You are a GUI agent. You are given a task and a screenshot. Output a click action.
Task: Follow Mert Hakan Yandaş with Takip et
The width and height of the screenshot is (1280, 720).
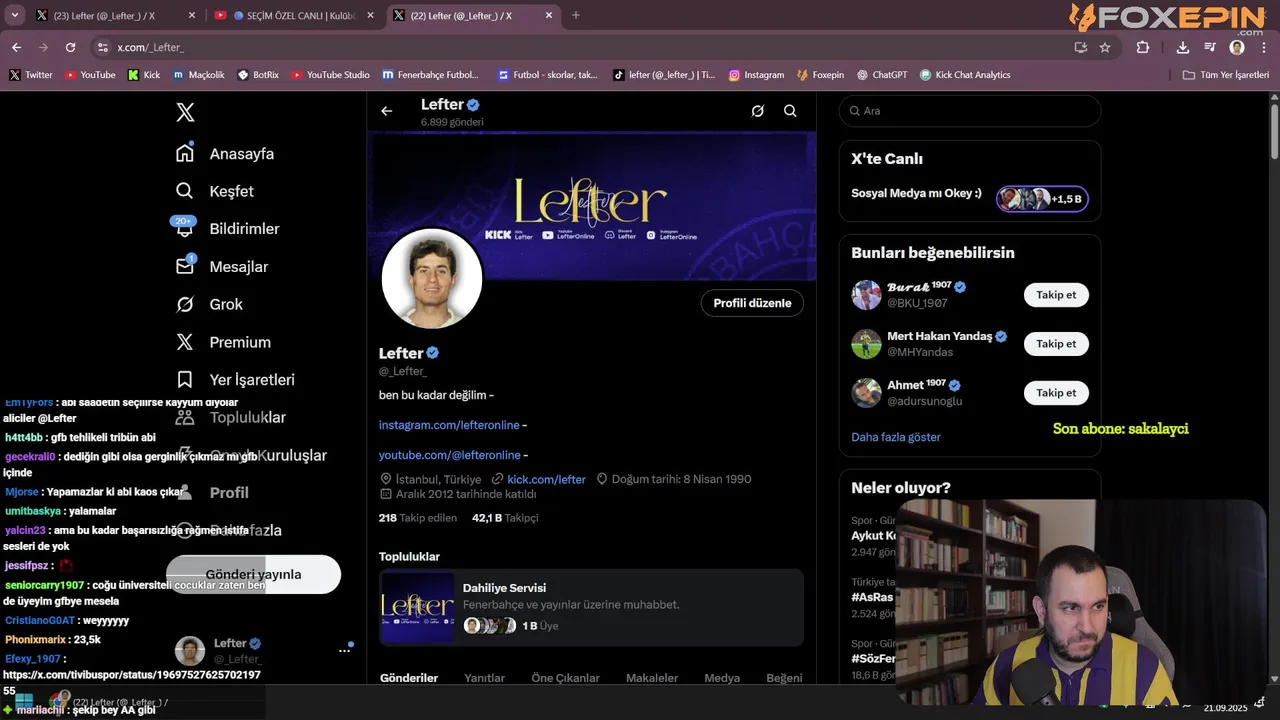(1056, 344)
